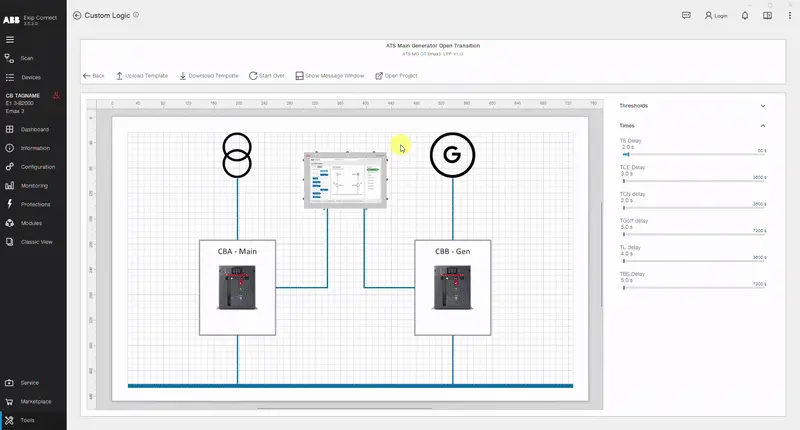Open the Monitoring section
The image size is (800, 430).
click(33, 185)
